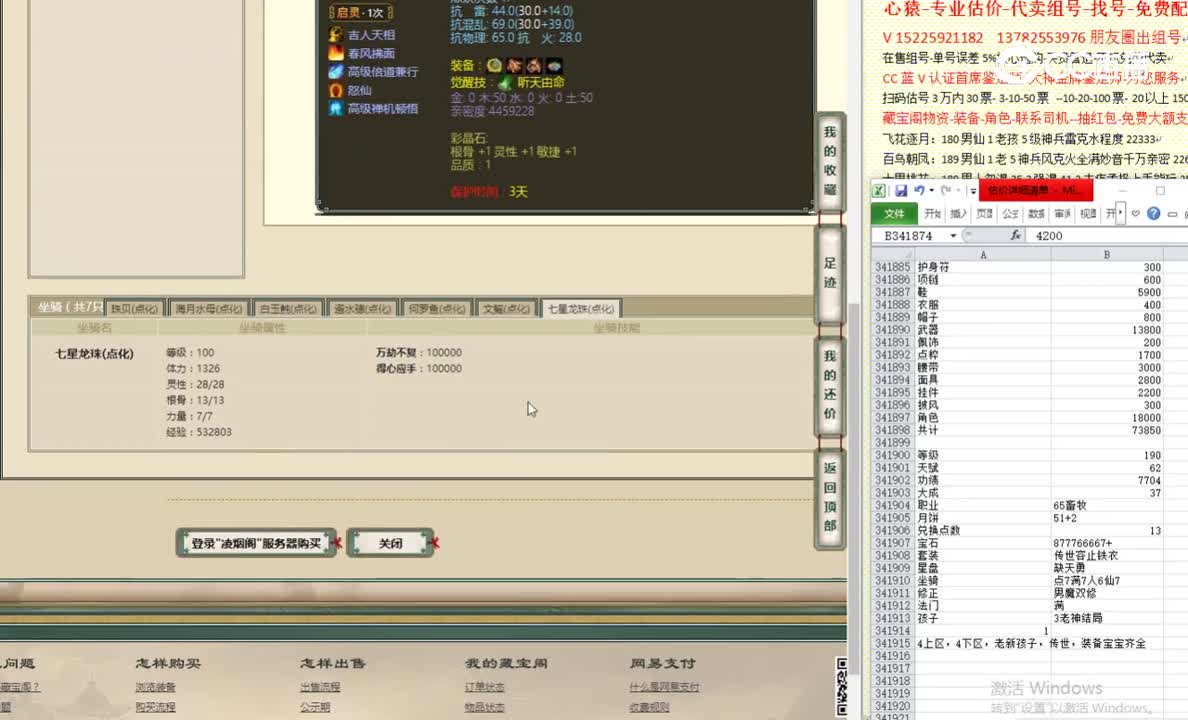Select the 高级倍道兼行 skill icon
Viewport: 1188px width, 720px height.
(335, 72)
